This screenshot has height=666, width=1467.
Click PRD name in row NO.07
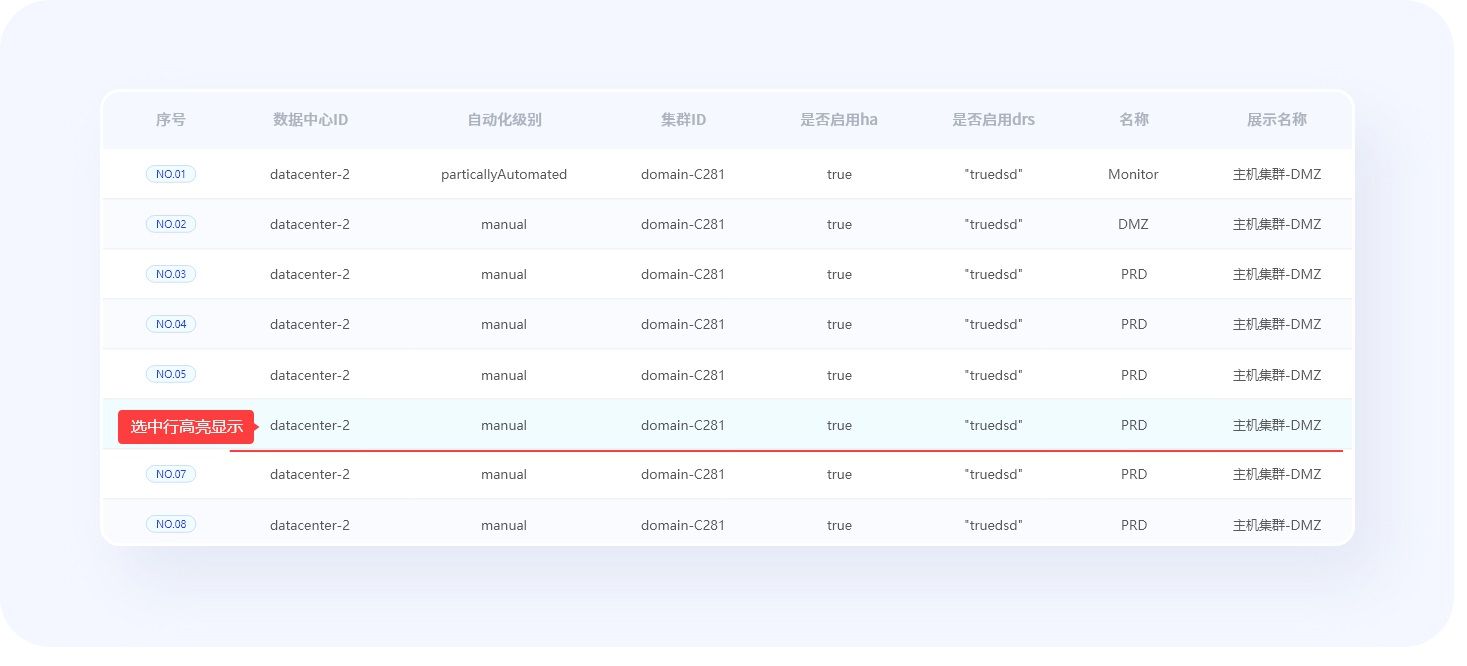1134,474
